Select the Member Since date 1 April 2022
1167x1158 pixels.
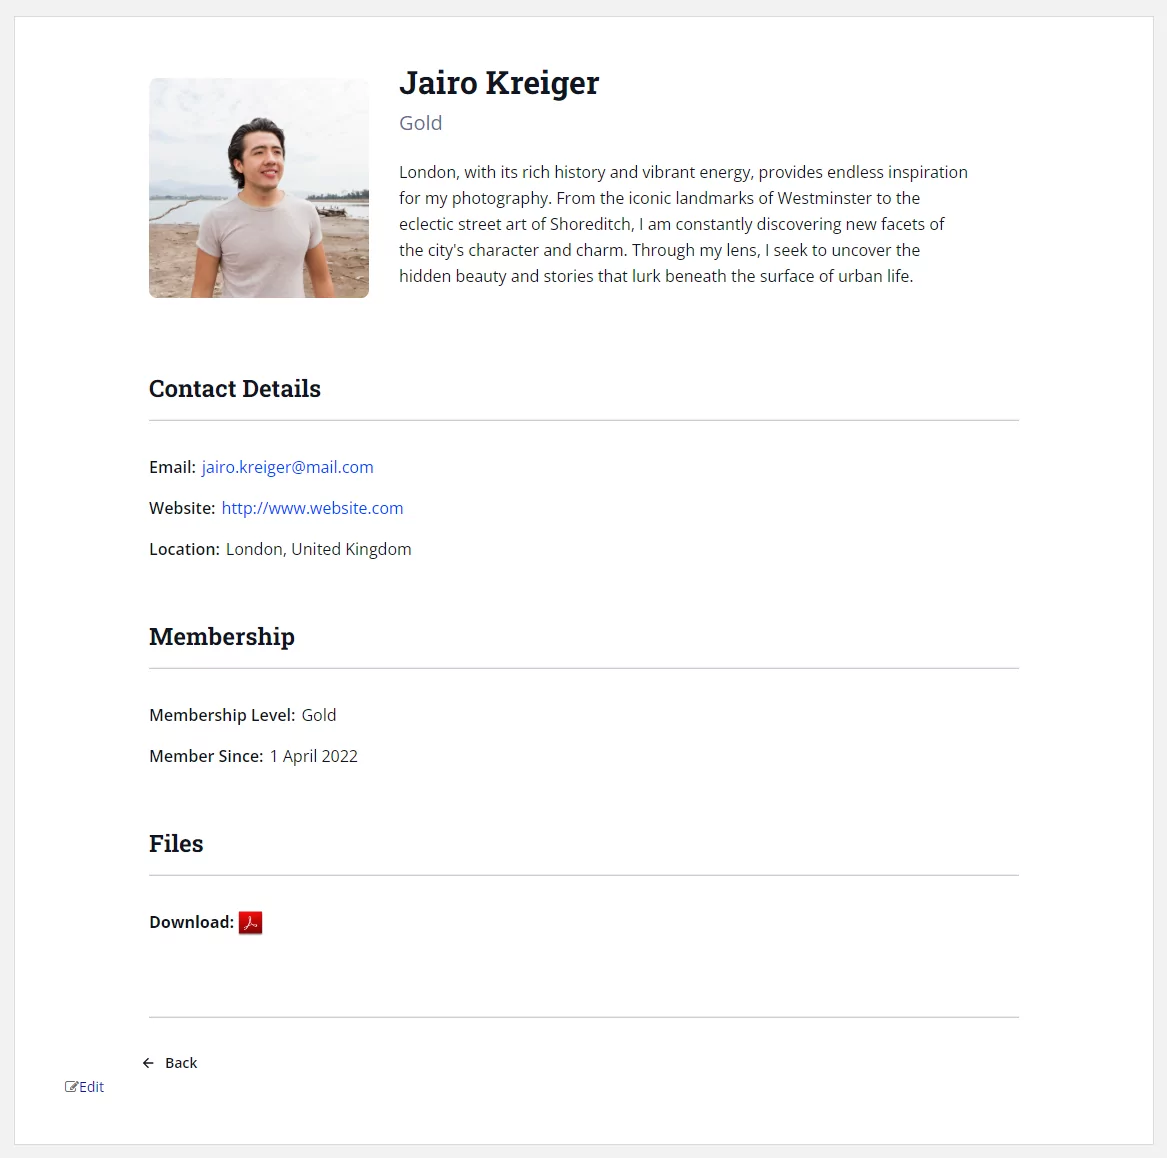point(313,756)
